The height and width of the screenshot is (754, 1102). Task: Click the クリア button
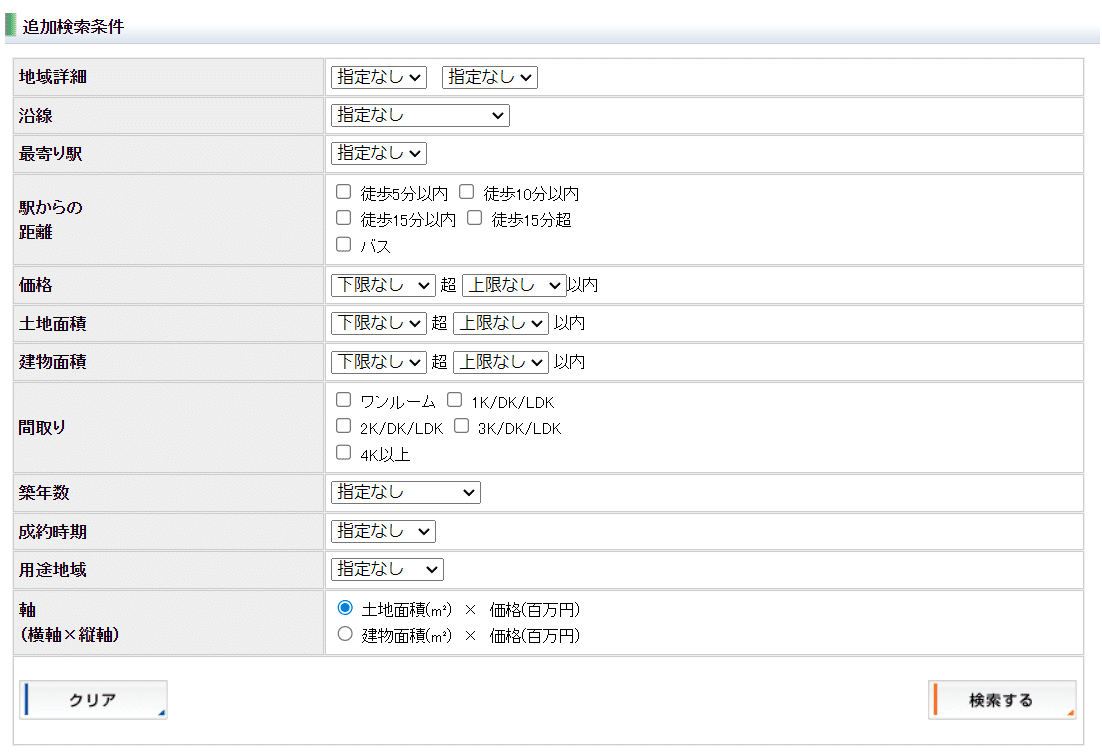[93, 700]
